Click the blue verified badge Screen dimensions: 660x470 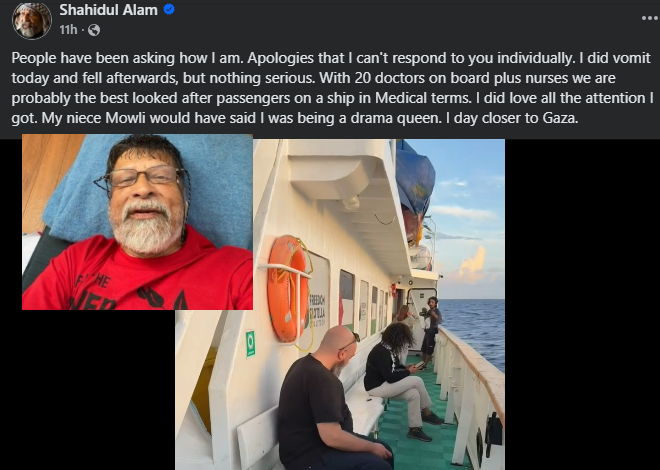coord(169,9)
